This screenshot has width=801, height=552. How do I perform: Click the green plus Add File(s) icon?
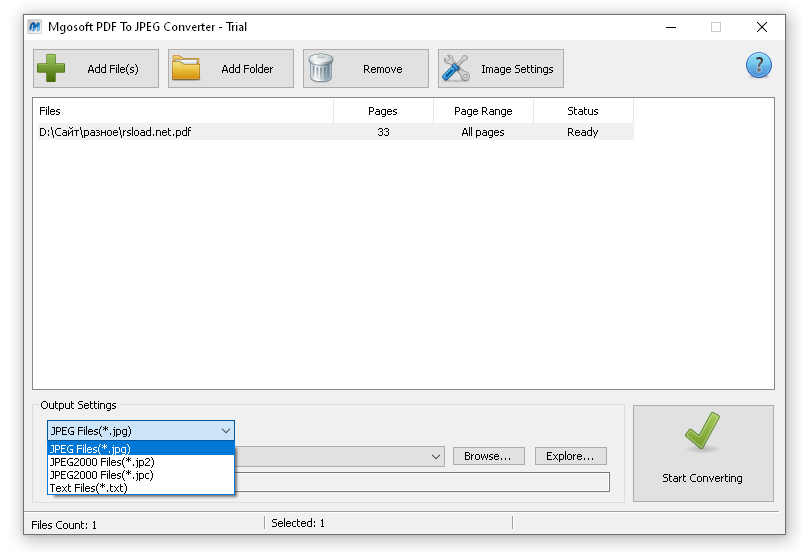pos(51,68)
